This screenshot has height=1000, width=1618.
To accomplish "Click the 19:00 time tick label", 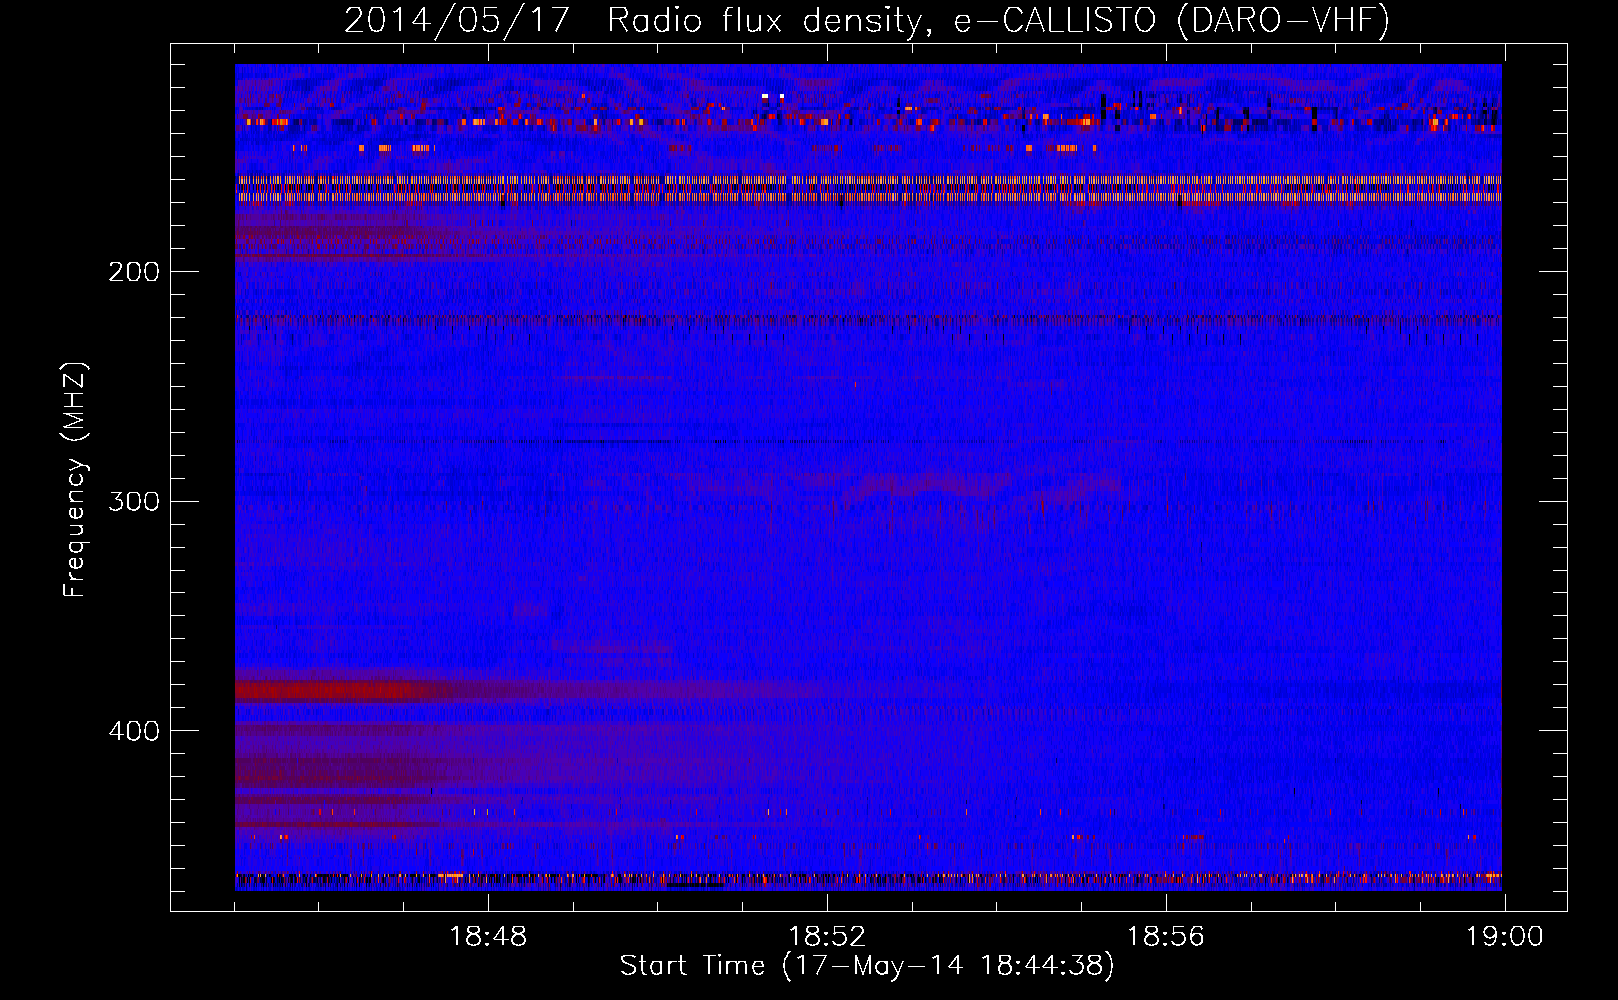I will pos(1505,937).
